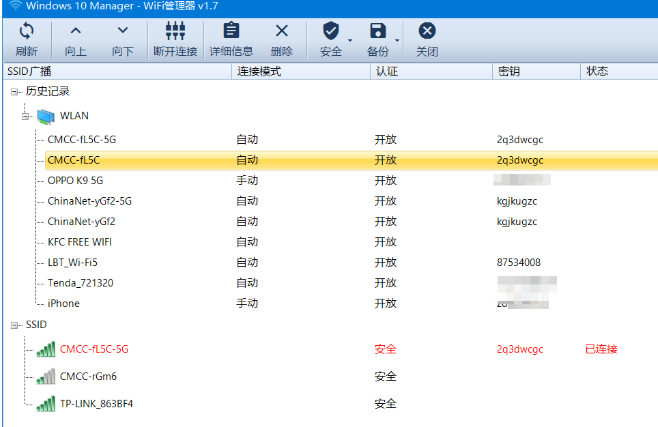The height and width of the screenshot is (427, 658).
Task: Select CMCC-rGm6 available network
Action: pyautogui.click(x=88, y=377)
